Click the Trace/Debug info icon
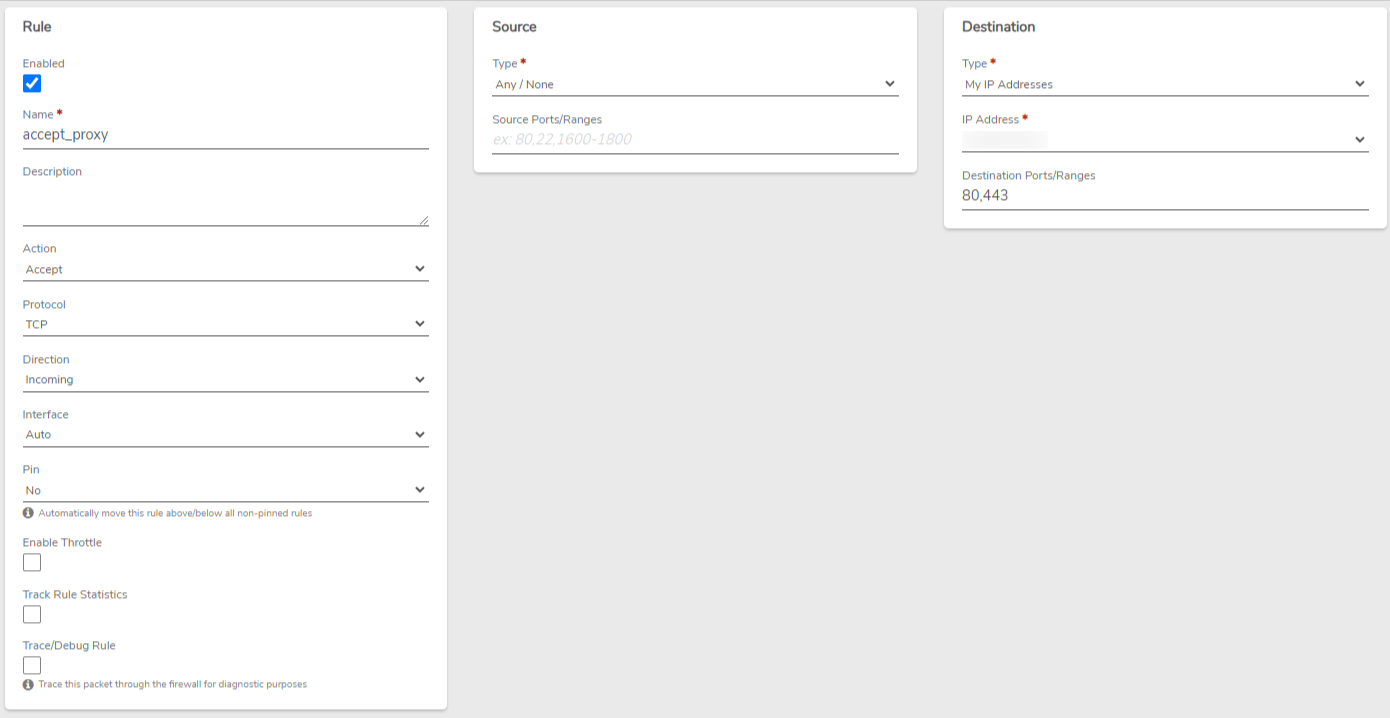Screen dimensions: 1390x718 [28, 685]
